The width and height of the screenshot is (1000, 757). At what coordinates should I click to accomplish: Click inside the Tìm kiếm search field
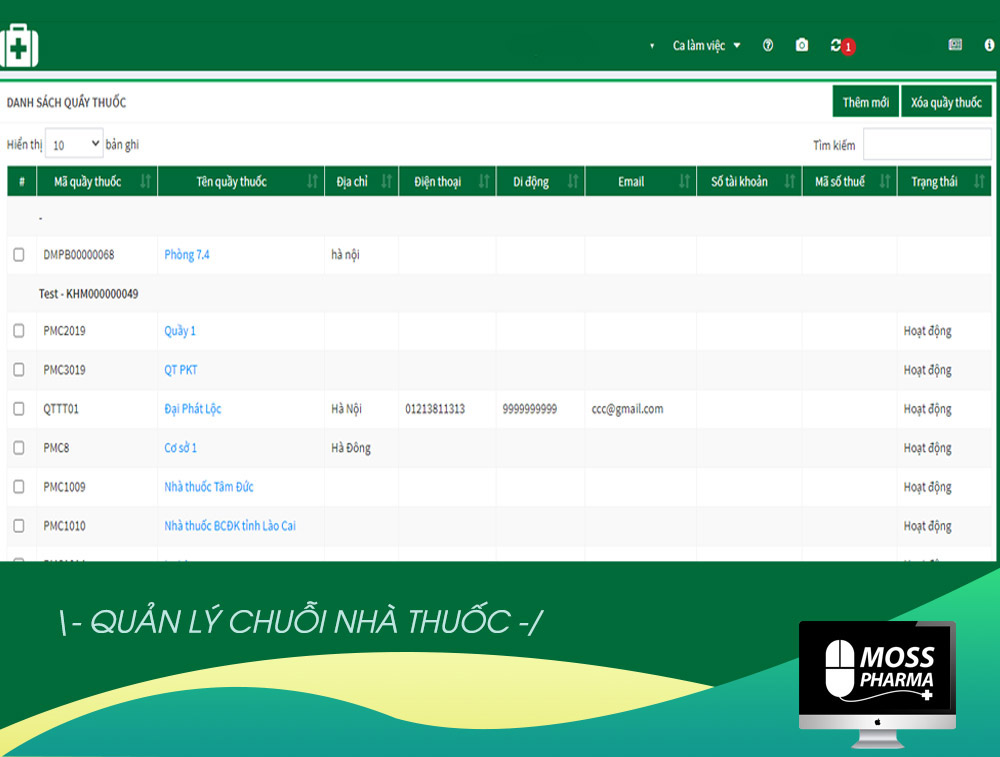927,144
